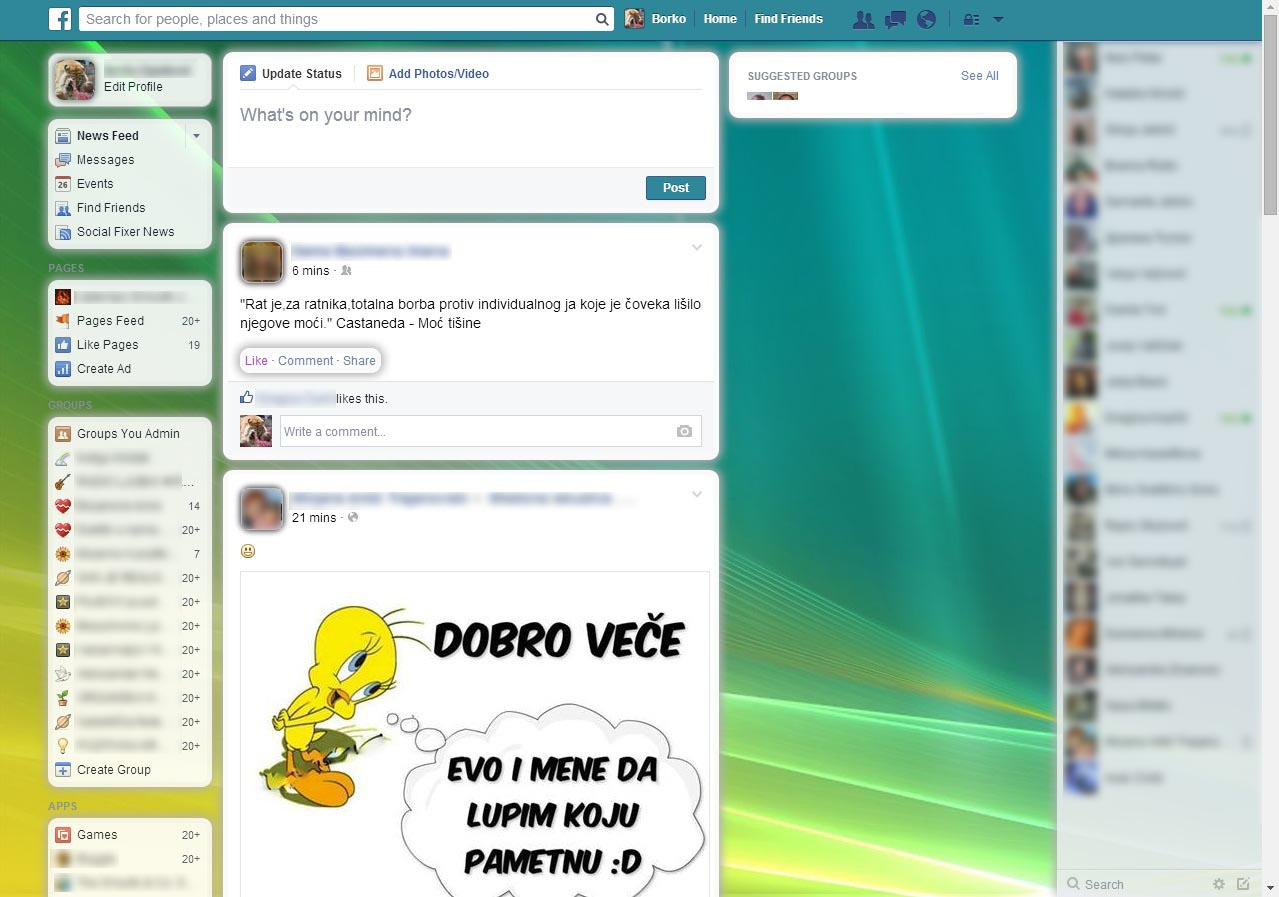Click the page vertical scrollbar thumb
This screenshot has height=897, width=1279.
coord(1270,117)
